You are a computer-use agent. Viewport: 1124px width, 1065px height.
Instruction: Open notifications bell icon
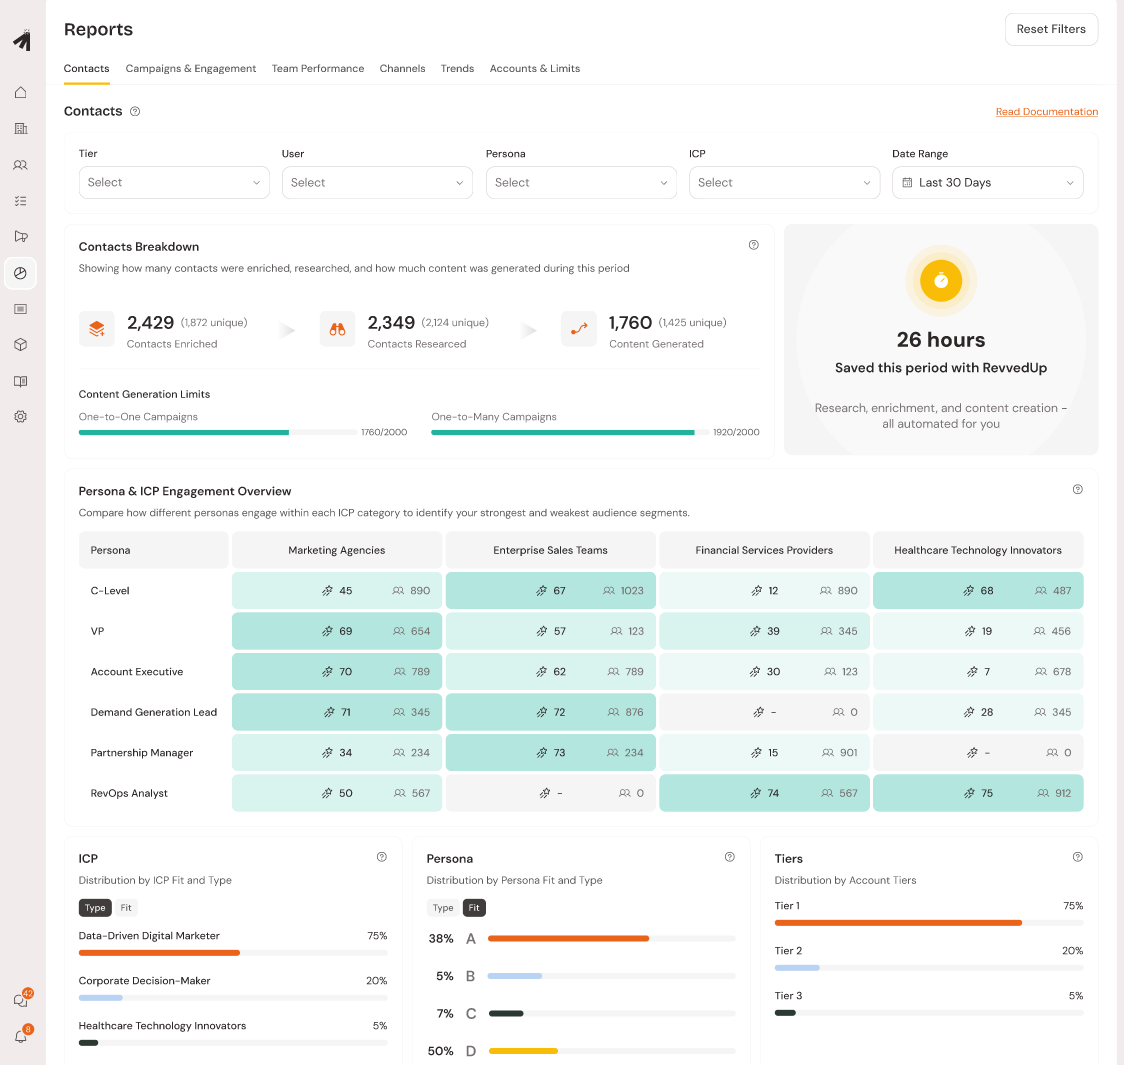tap(20, 1036)
